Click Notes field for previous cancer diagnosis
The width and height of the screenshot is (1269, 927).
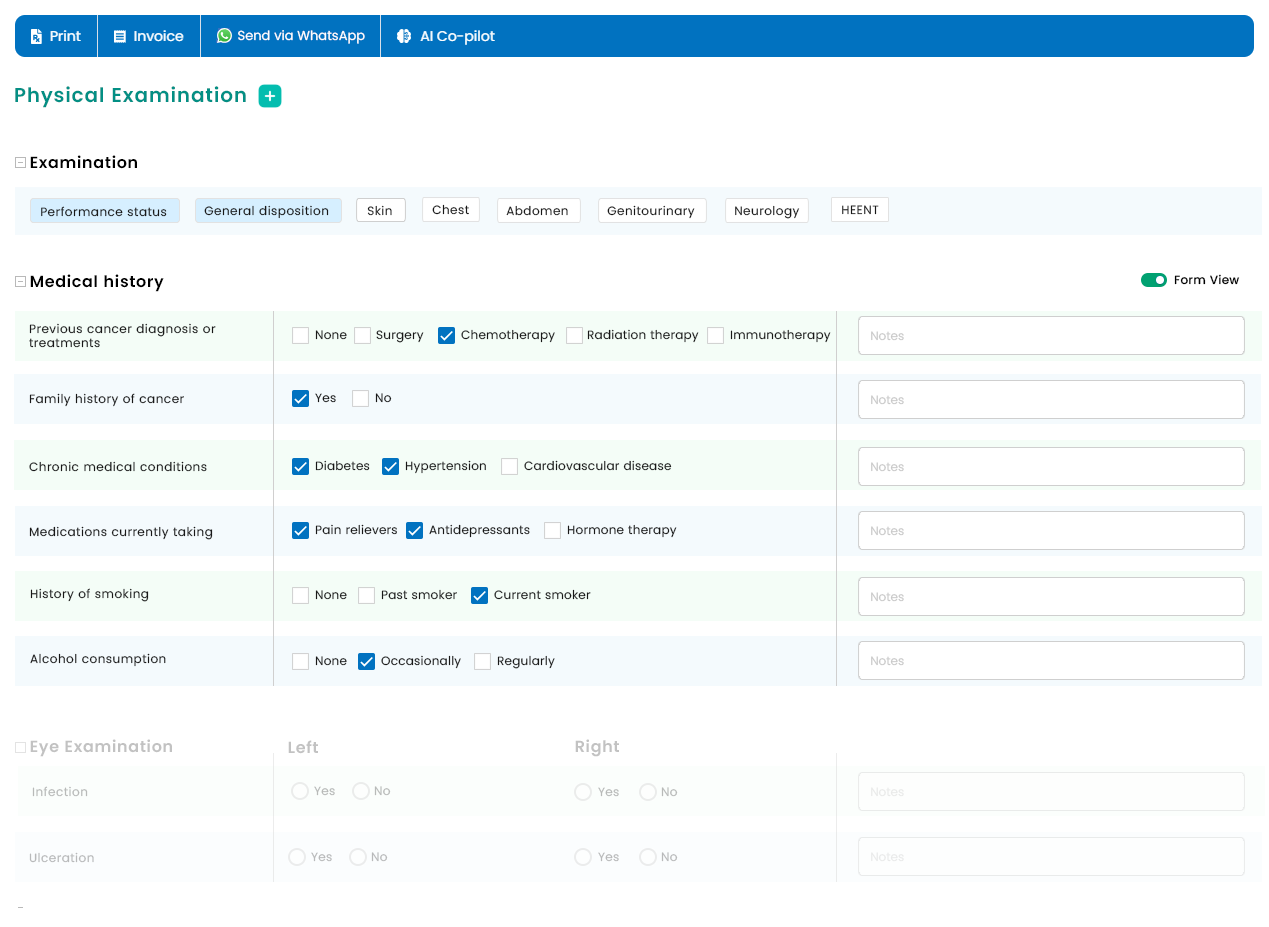click(1051, 336)
